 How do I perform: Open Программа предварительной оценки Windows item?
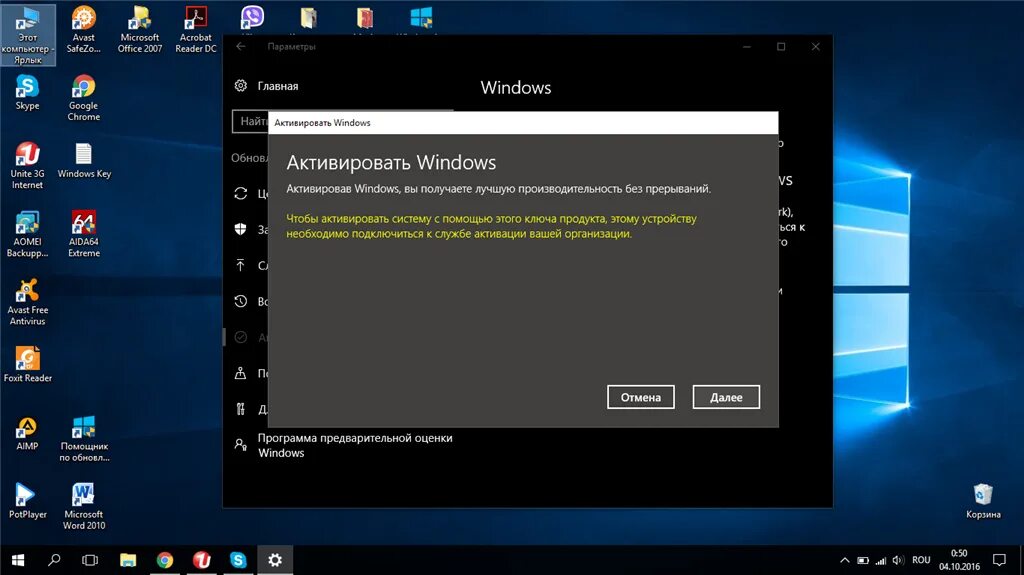355,445
